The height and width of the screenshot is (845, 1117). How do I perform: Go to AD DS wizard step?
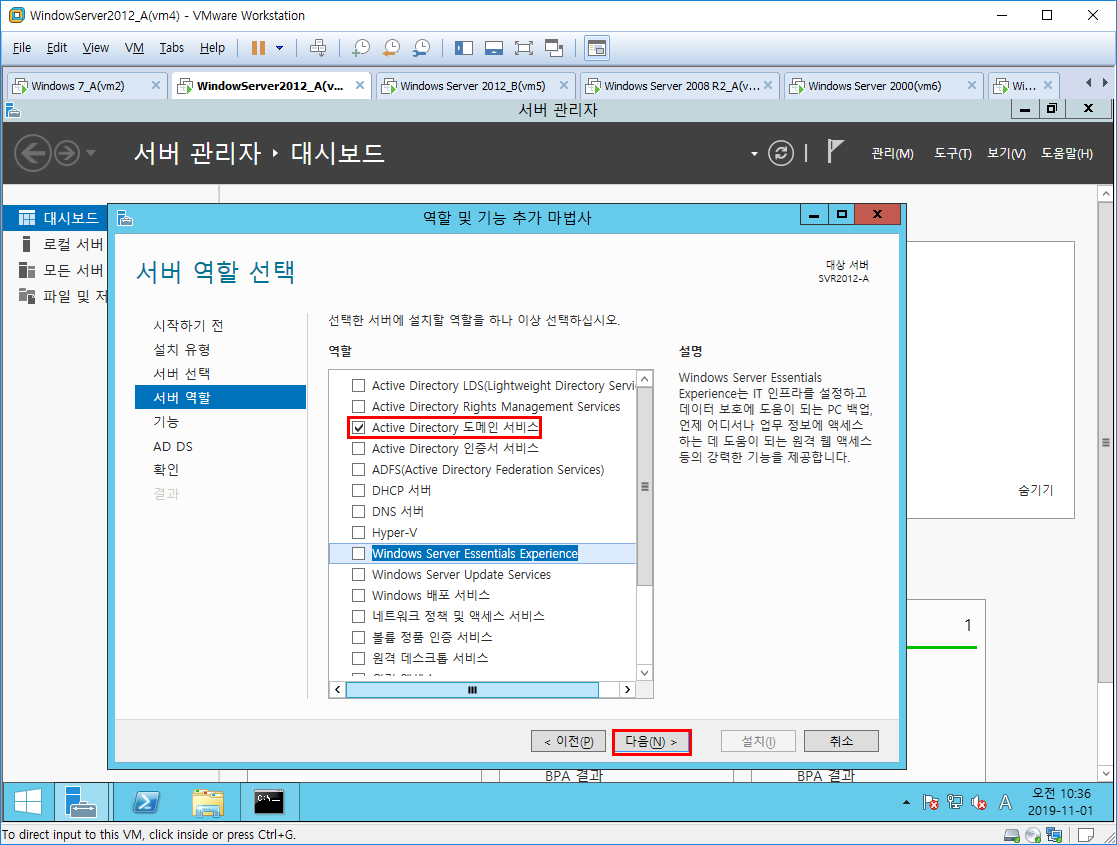click(173, 447)
